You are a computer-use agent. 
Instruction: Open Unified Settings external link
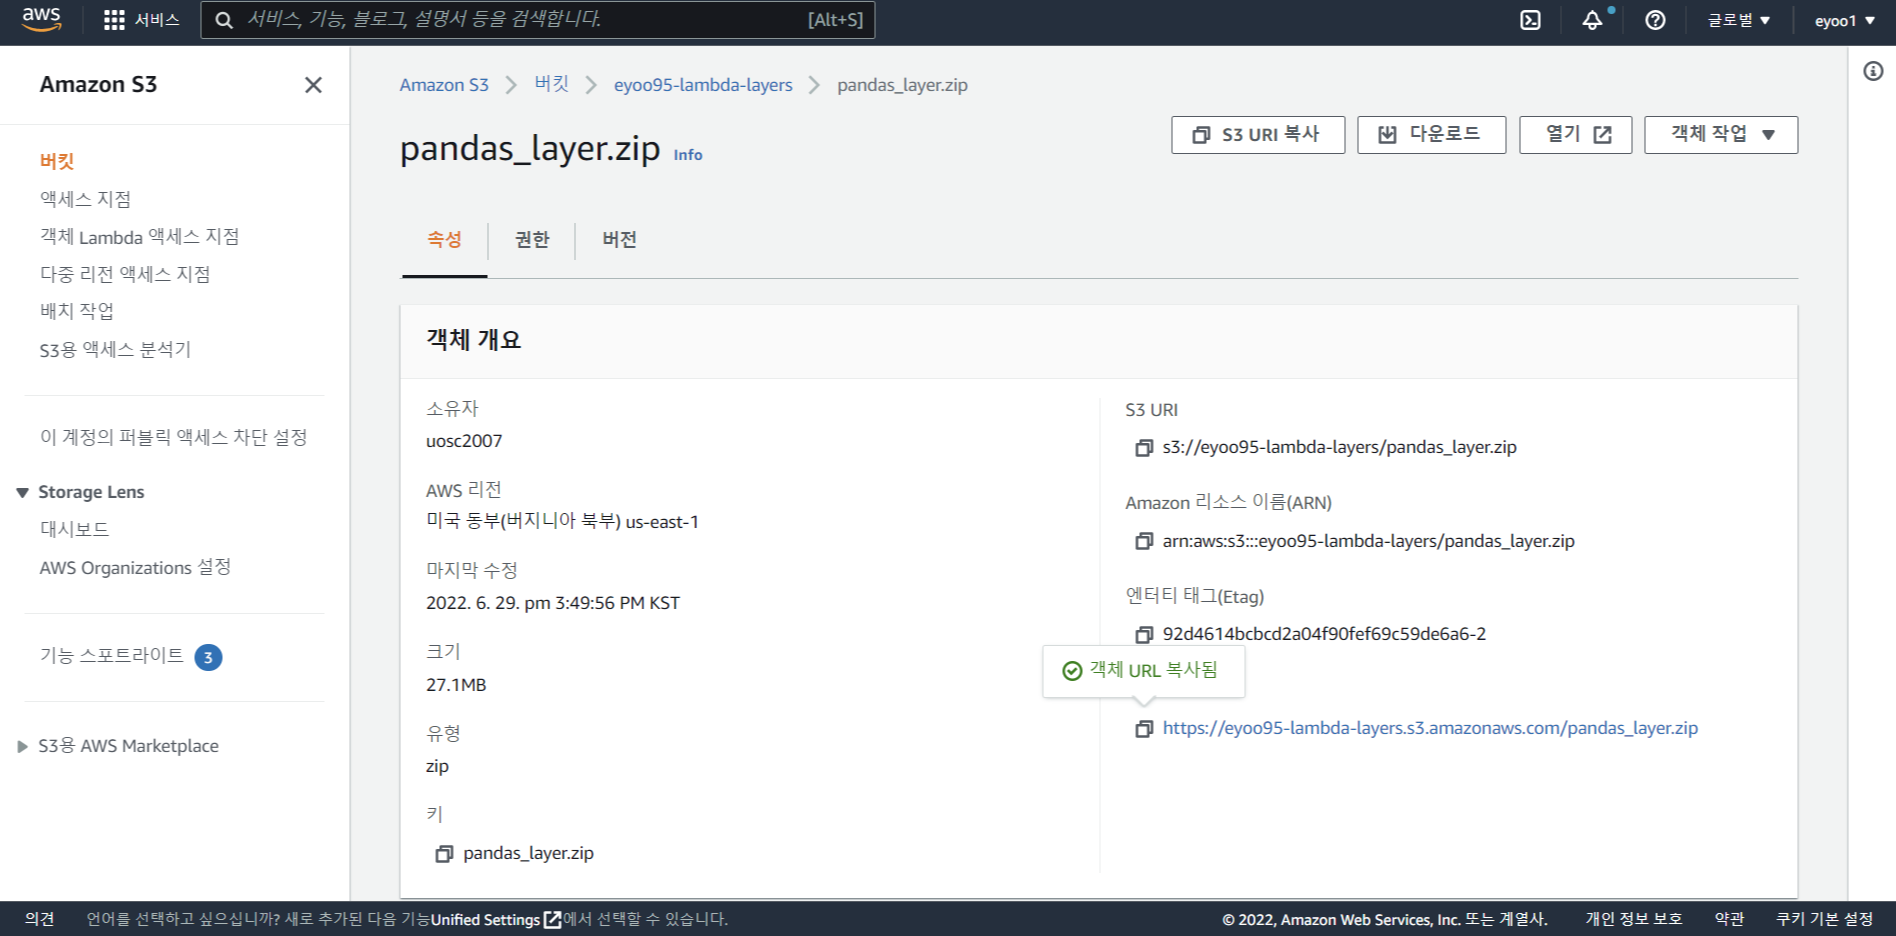pos(495,919)
